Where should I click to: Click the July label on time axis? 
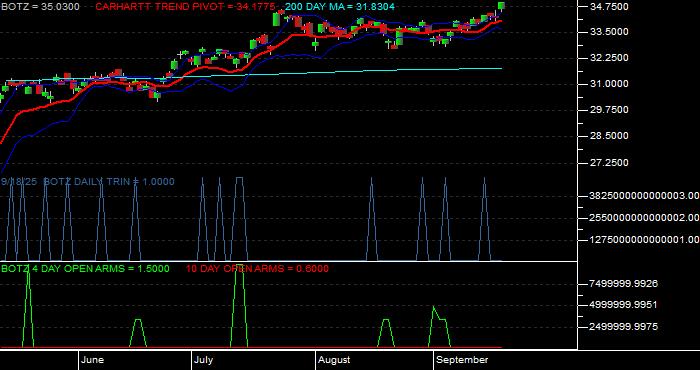[x=204, y=360]
